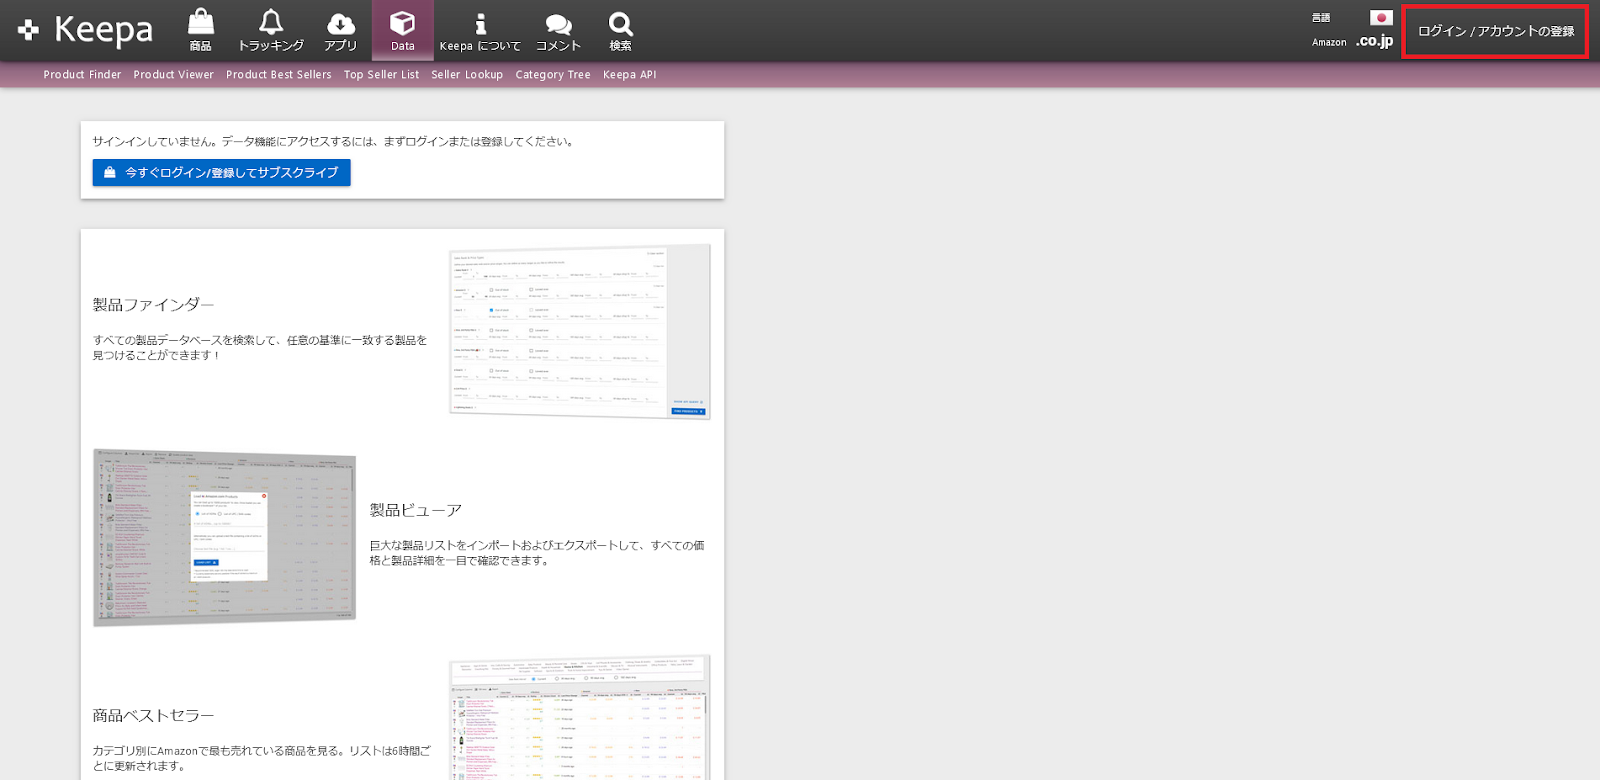Open the 言語 language selector

[1321, 18]
